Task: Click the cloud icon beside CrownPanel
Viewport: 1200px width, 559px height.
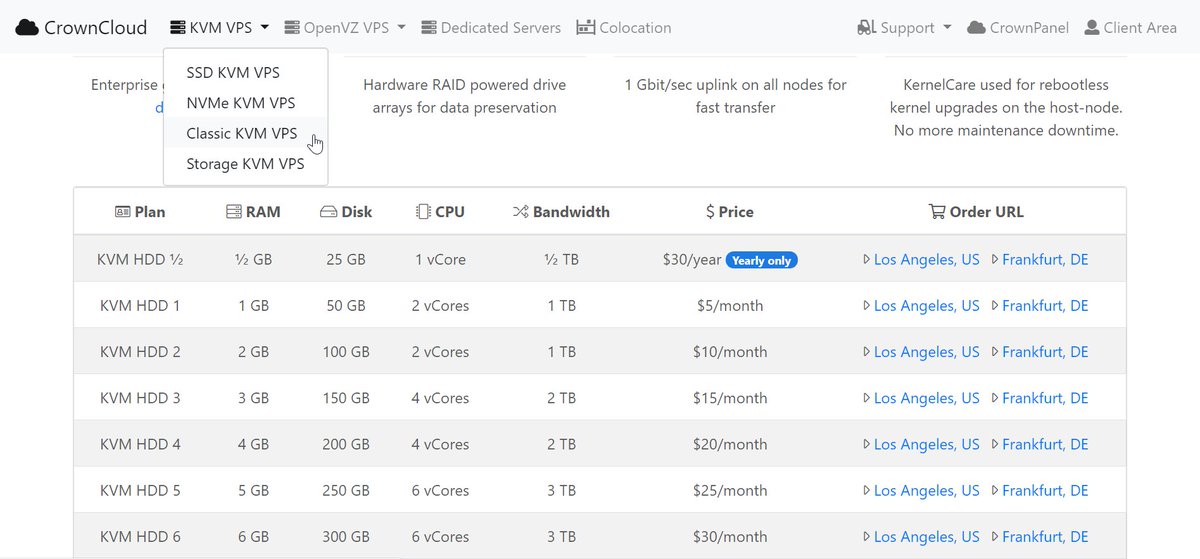Action: click(x=976, y=28)
